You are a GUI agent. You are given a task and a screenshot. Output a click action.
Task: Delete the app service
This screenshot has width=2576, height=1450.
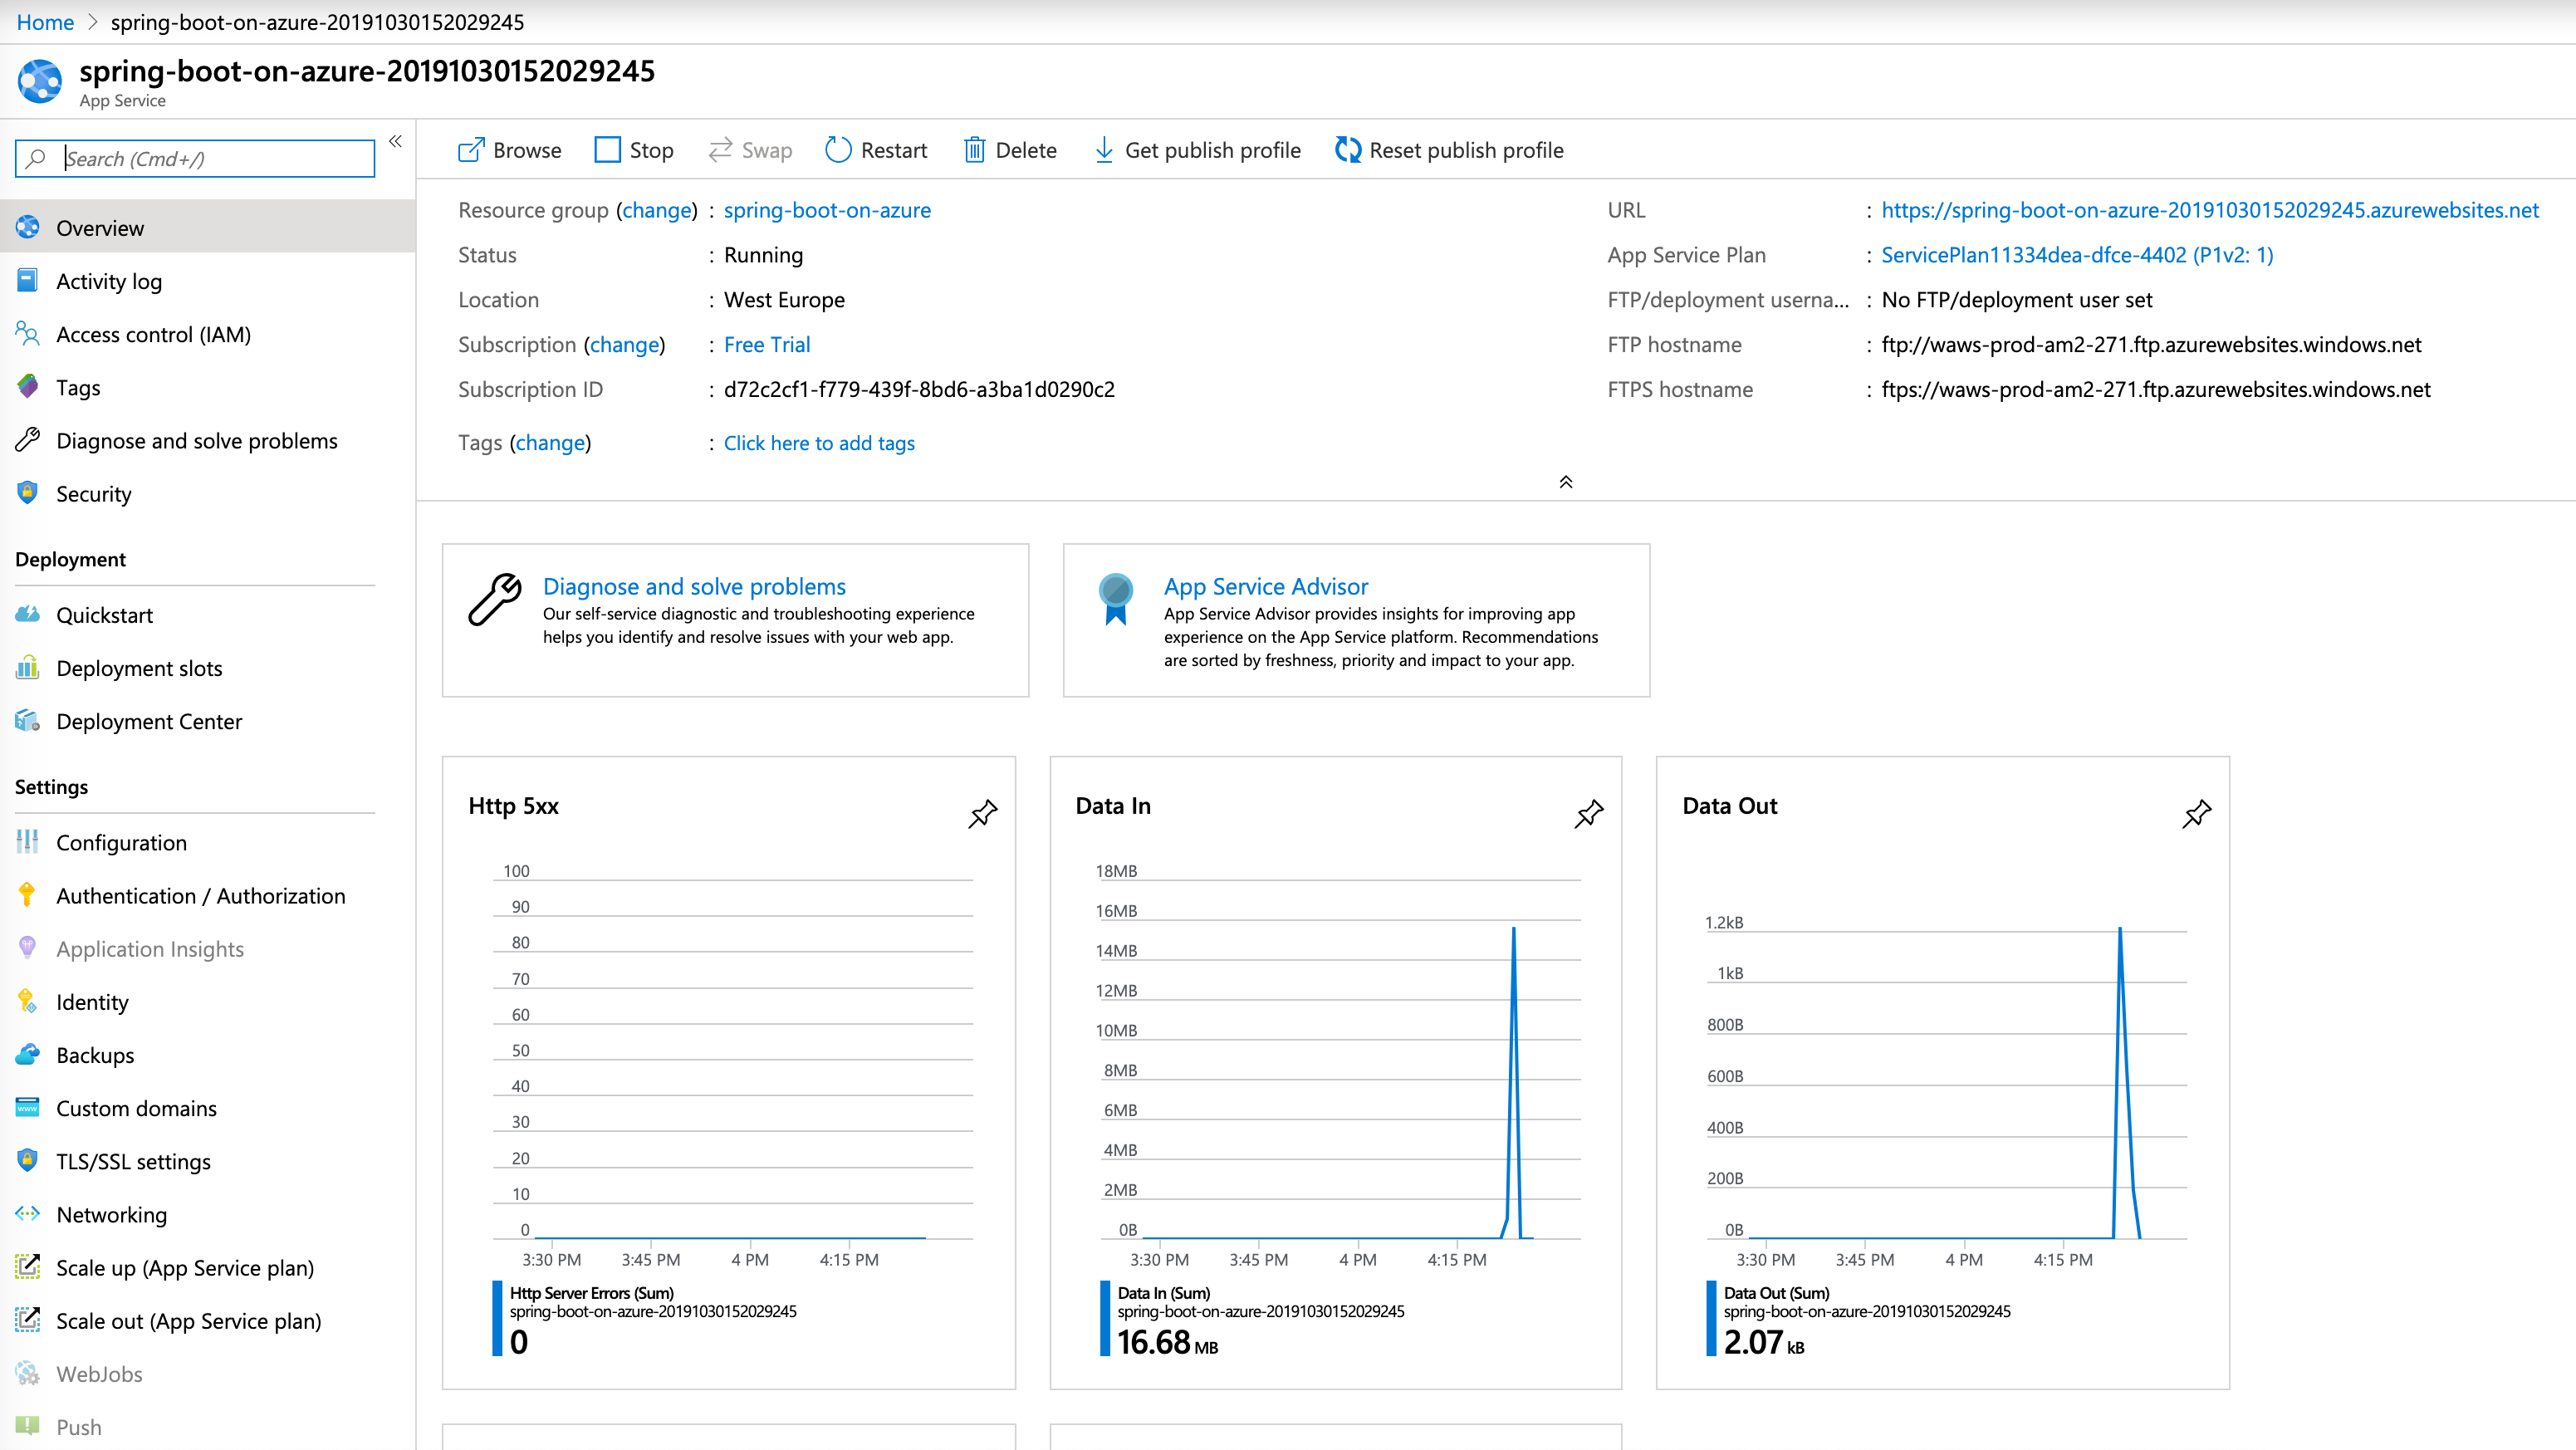[x=1010, y=150]
